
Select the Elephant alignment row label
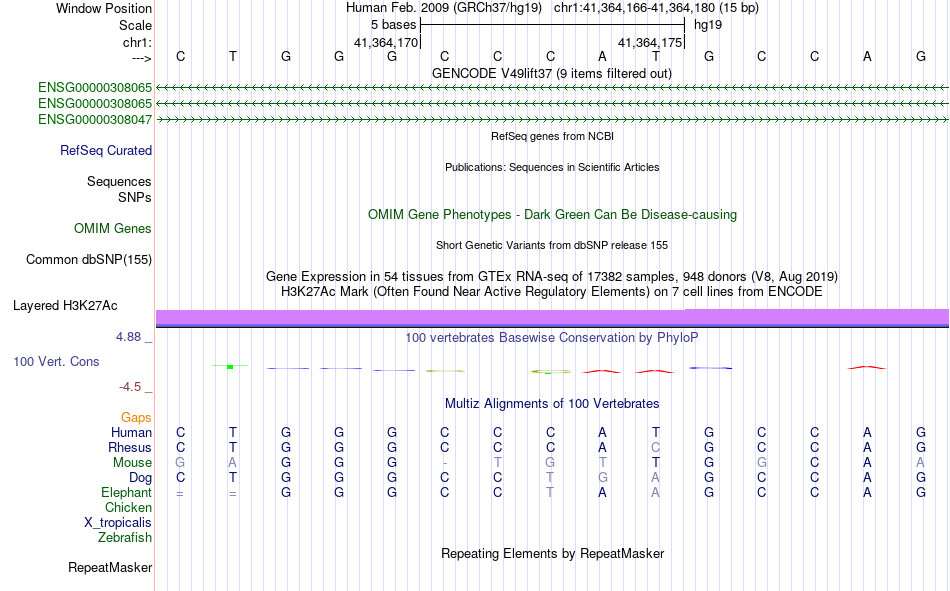127,492
